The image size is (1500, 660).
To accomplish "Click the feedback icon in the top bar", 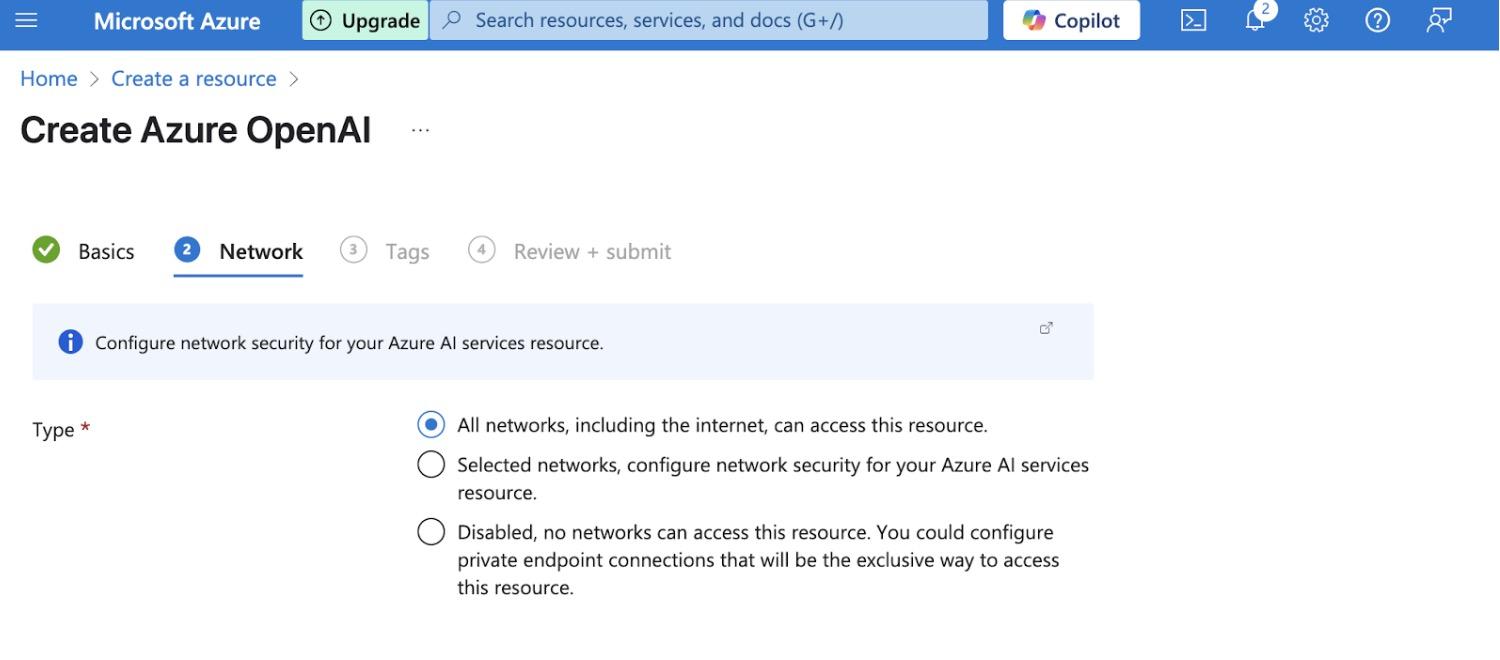I will pyautogui.click(x=1438, y=20).
